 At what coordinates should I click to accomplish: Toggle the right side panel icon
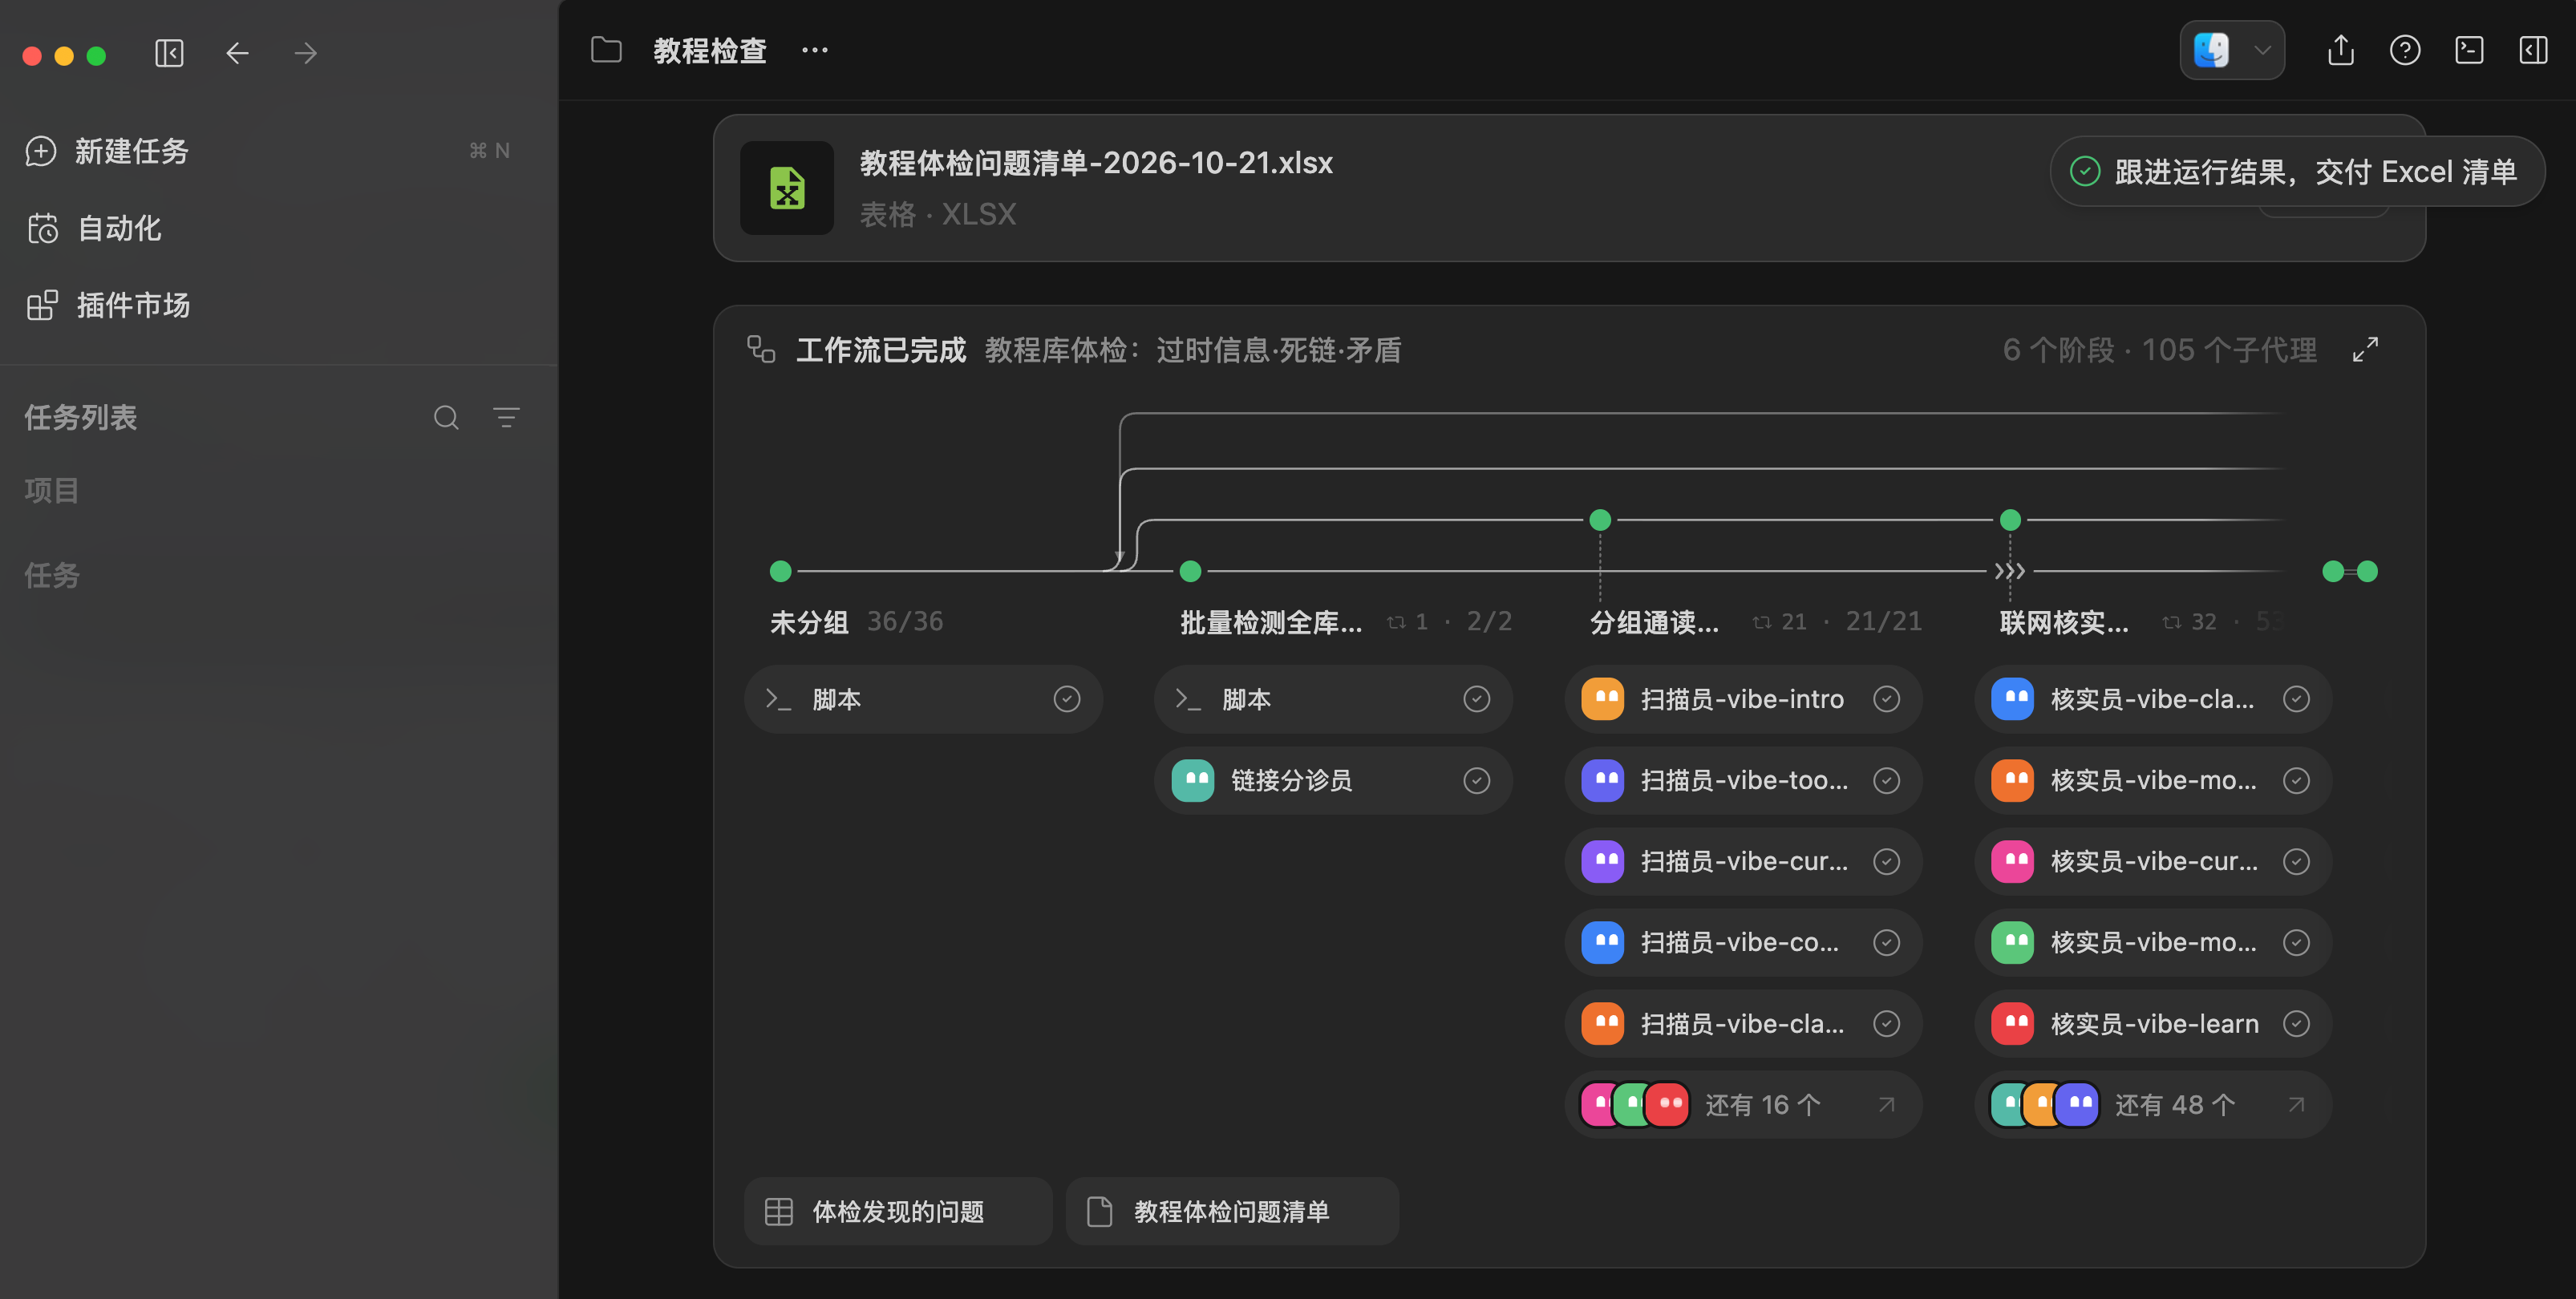click(x=2533, y=50)
